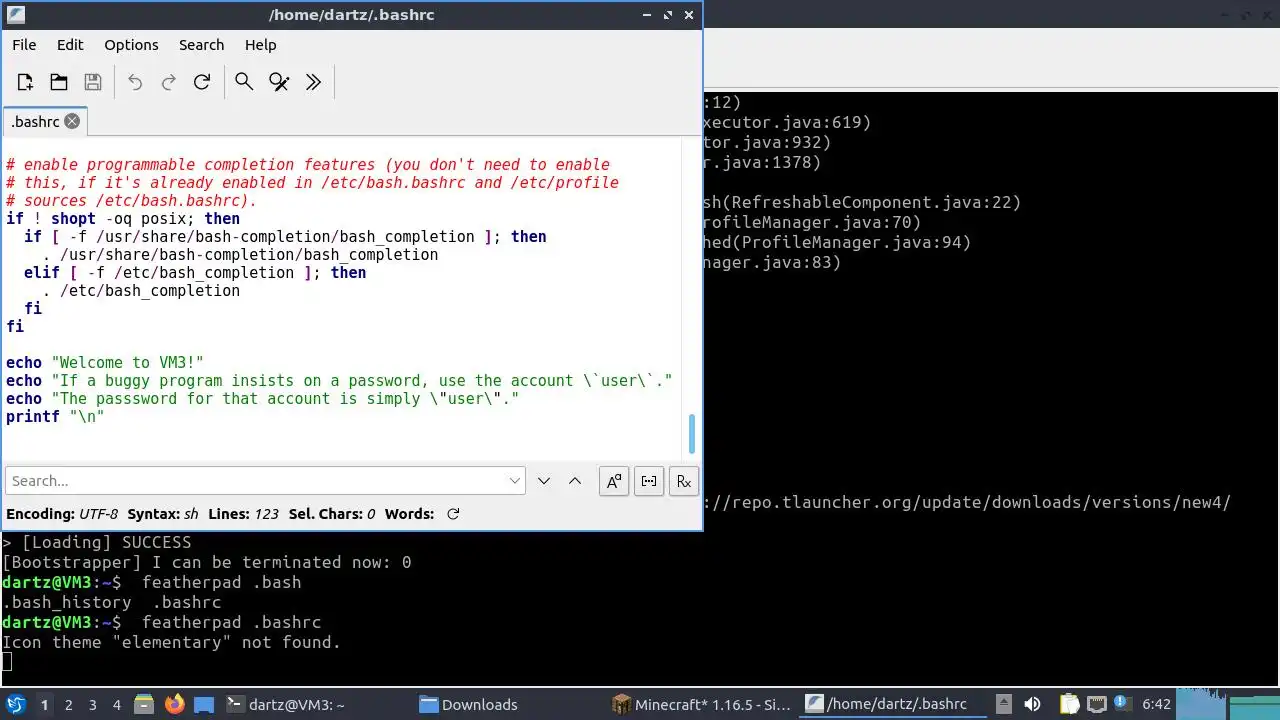This screenshot has width=1280, height=720.
Task: Switch to virtual desktop 4
Action: [x=117, y=705]
